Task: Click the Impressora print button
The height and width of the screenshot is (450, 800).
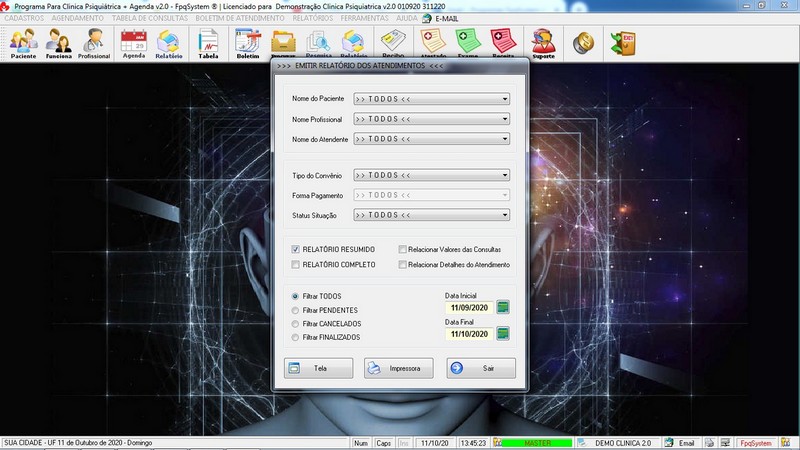Action: pos(398,368)
